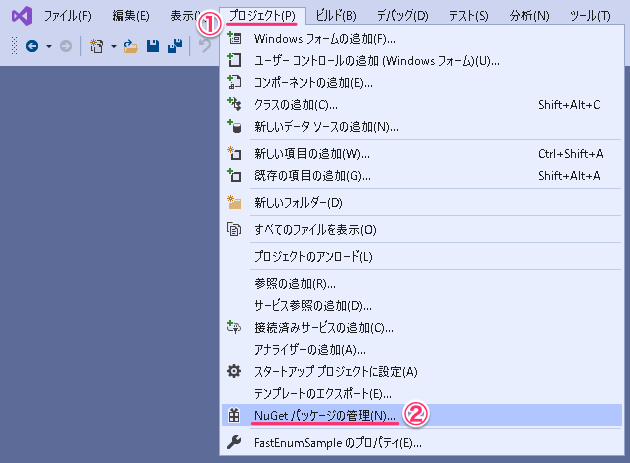
Task: Open the ファイル(F) menu
Action: [x=68, y=16]
